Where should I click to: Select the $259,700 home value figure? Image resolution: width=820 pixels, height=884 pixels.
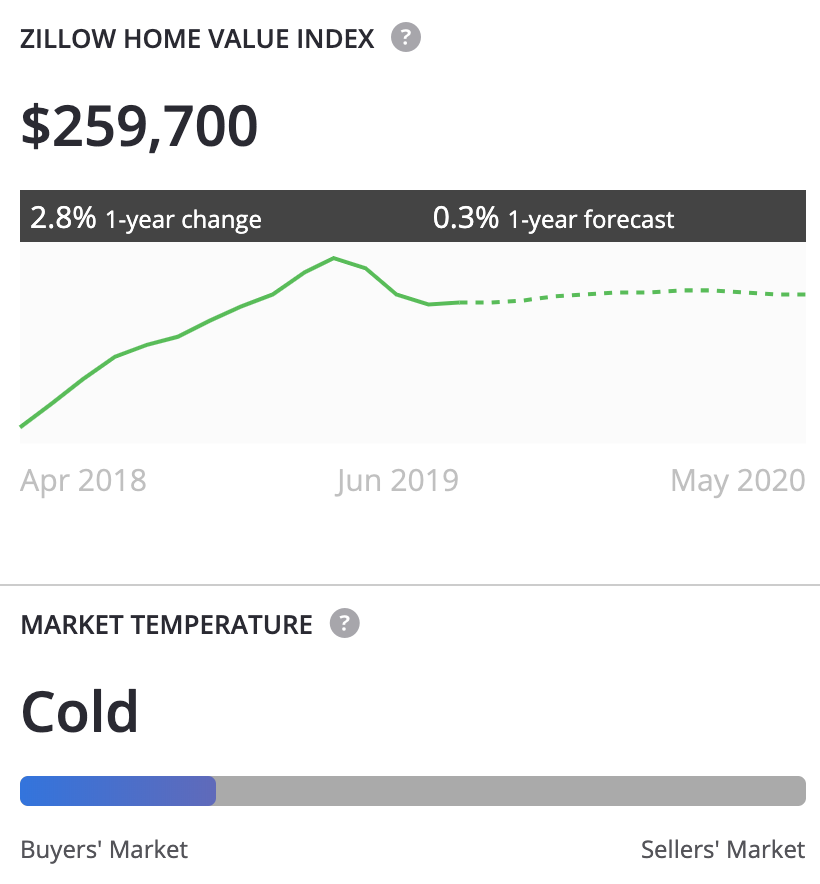139,126
